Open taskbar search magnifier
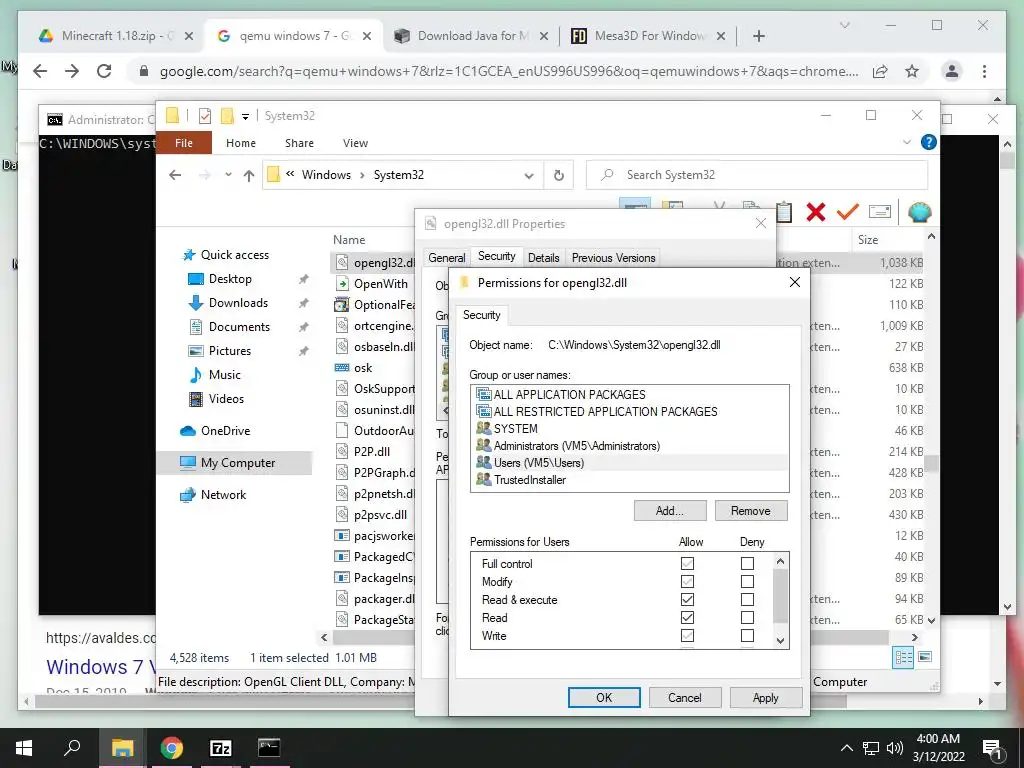Screen dimensions: 1024x768 [x=72, y=747]
